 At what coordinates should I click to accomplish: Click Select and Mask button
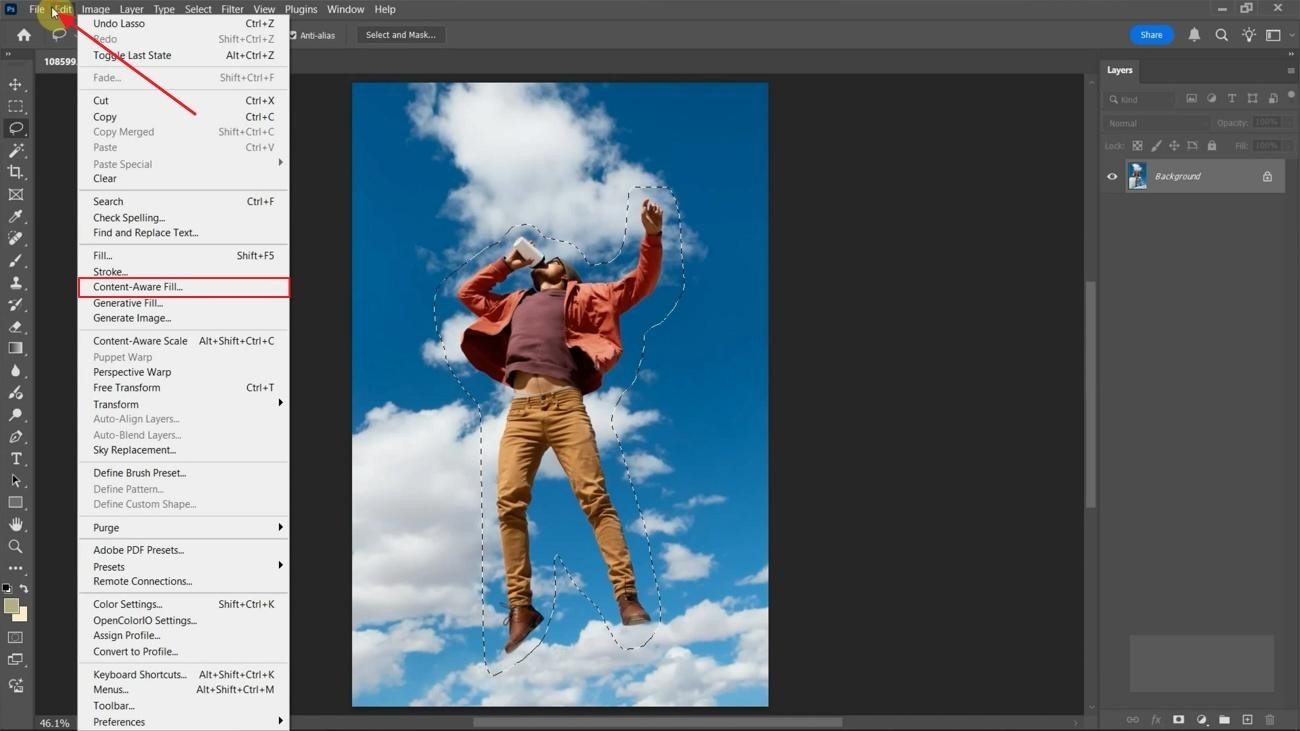[400, 35]
